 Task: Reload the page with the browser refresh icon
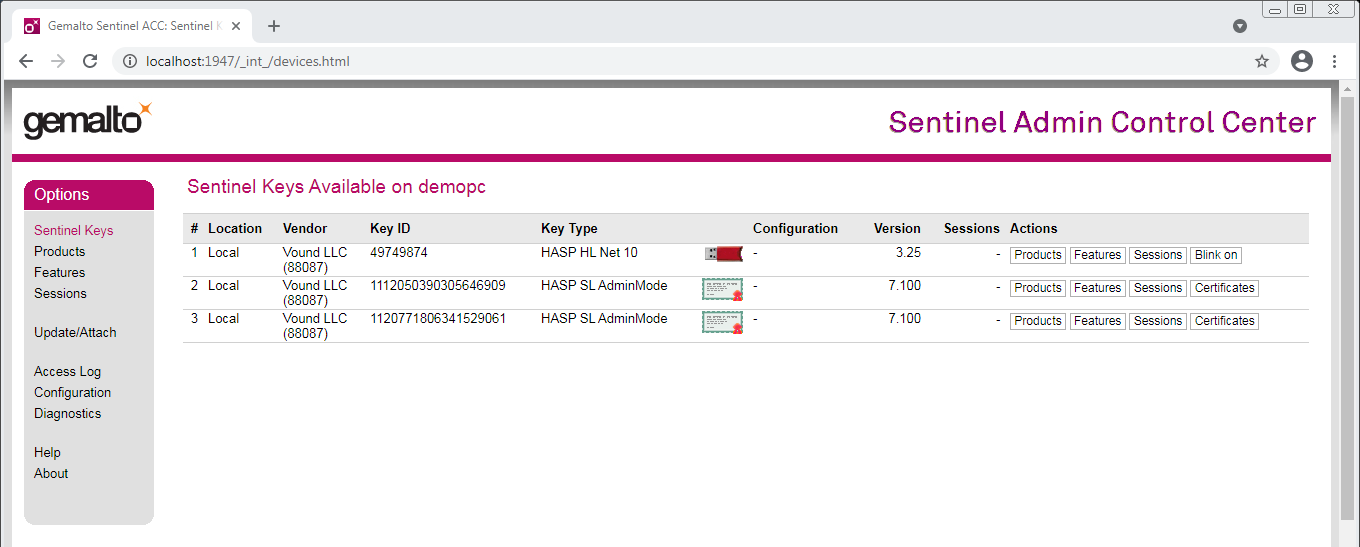pyautogui.click(x=90, y=61)
